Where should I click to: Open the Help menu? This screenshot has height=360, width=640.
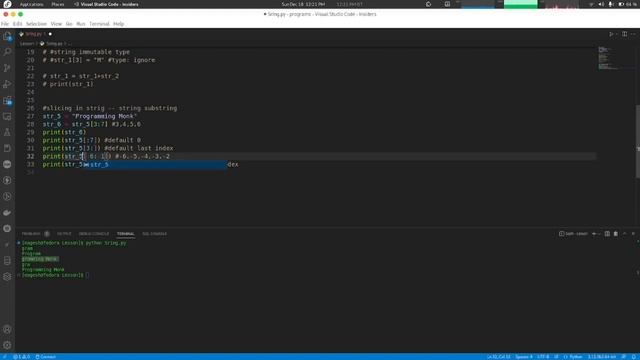pyautogui.click(x=118, y=24)
